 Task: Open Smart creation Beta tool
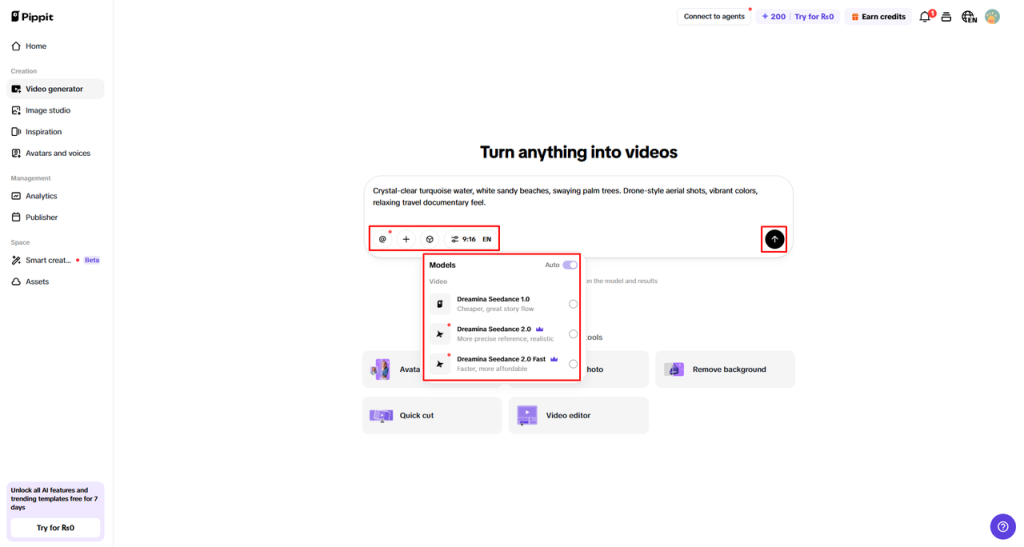(56, 260)
